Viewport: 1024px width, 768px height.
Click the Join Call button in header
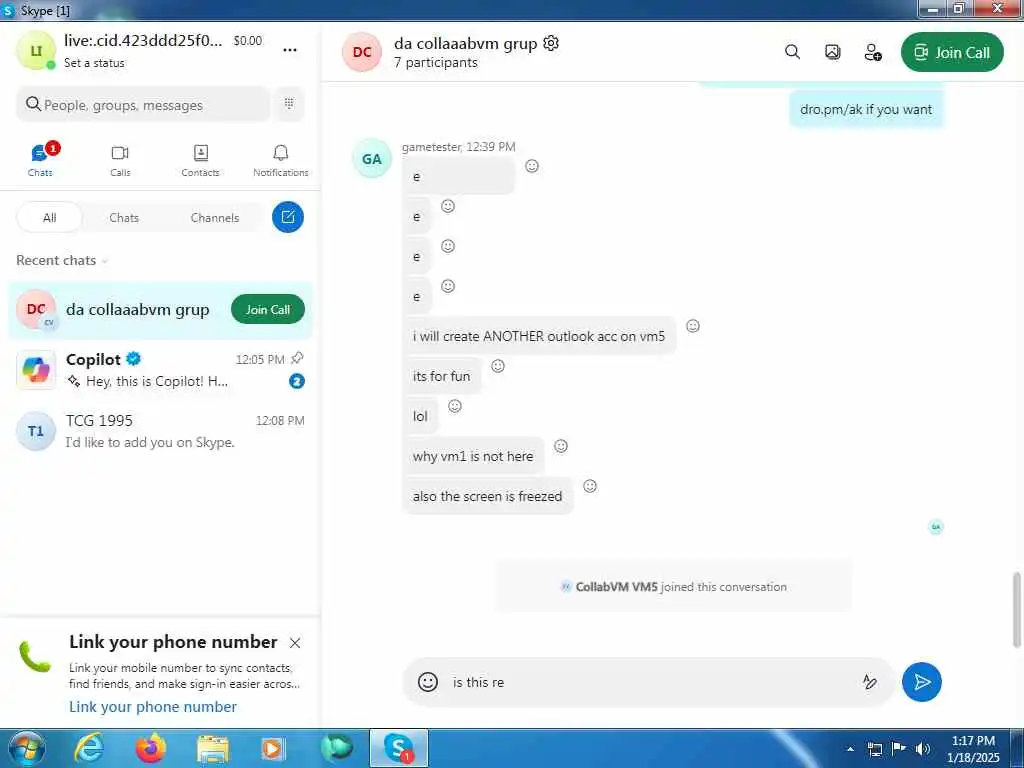[x=952, y=52]
